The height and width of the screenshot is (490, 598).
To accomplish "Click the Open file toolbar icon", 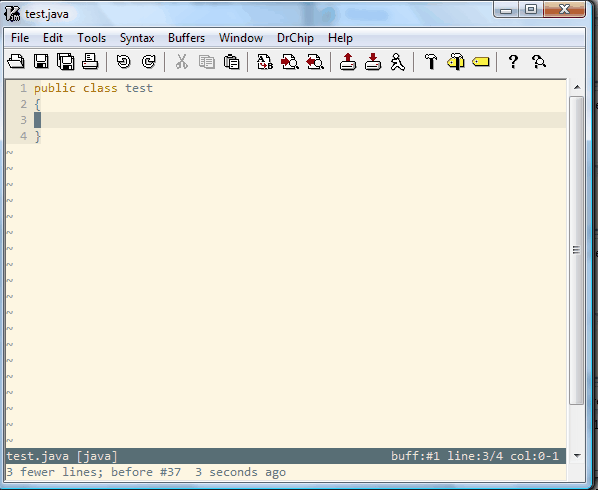I will tap(16, 61).
